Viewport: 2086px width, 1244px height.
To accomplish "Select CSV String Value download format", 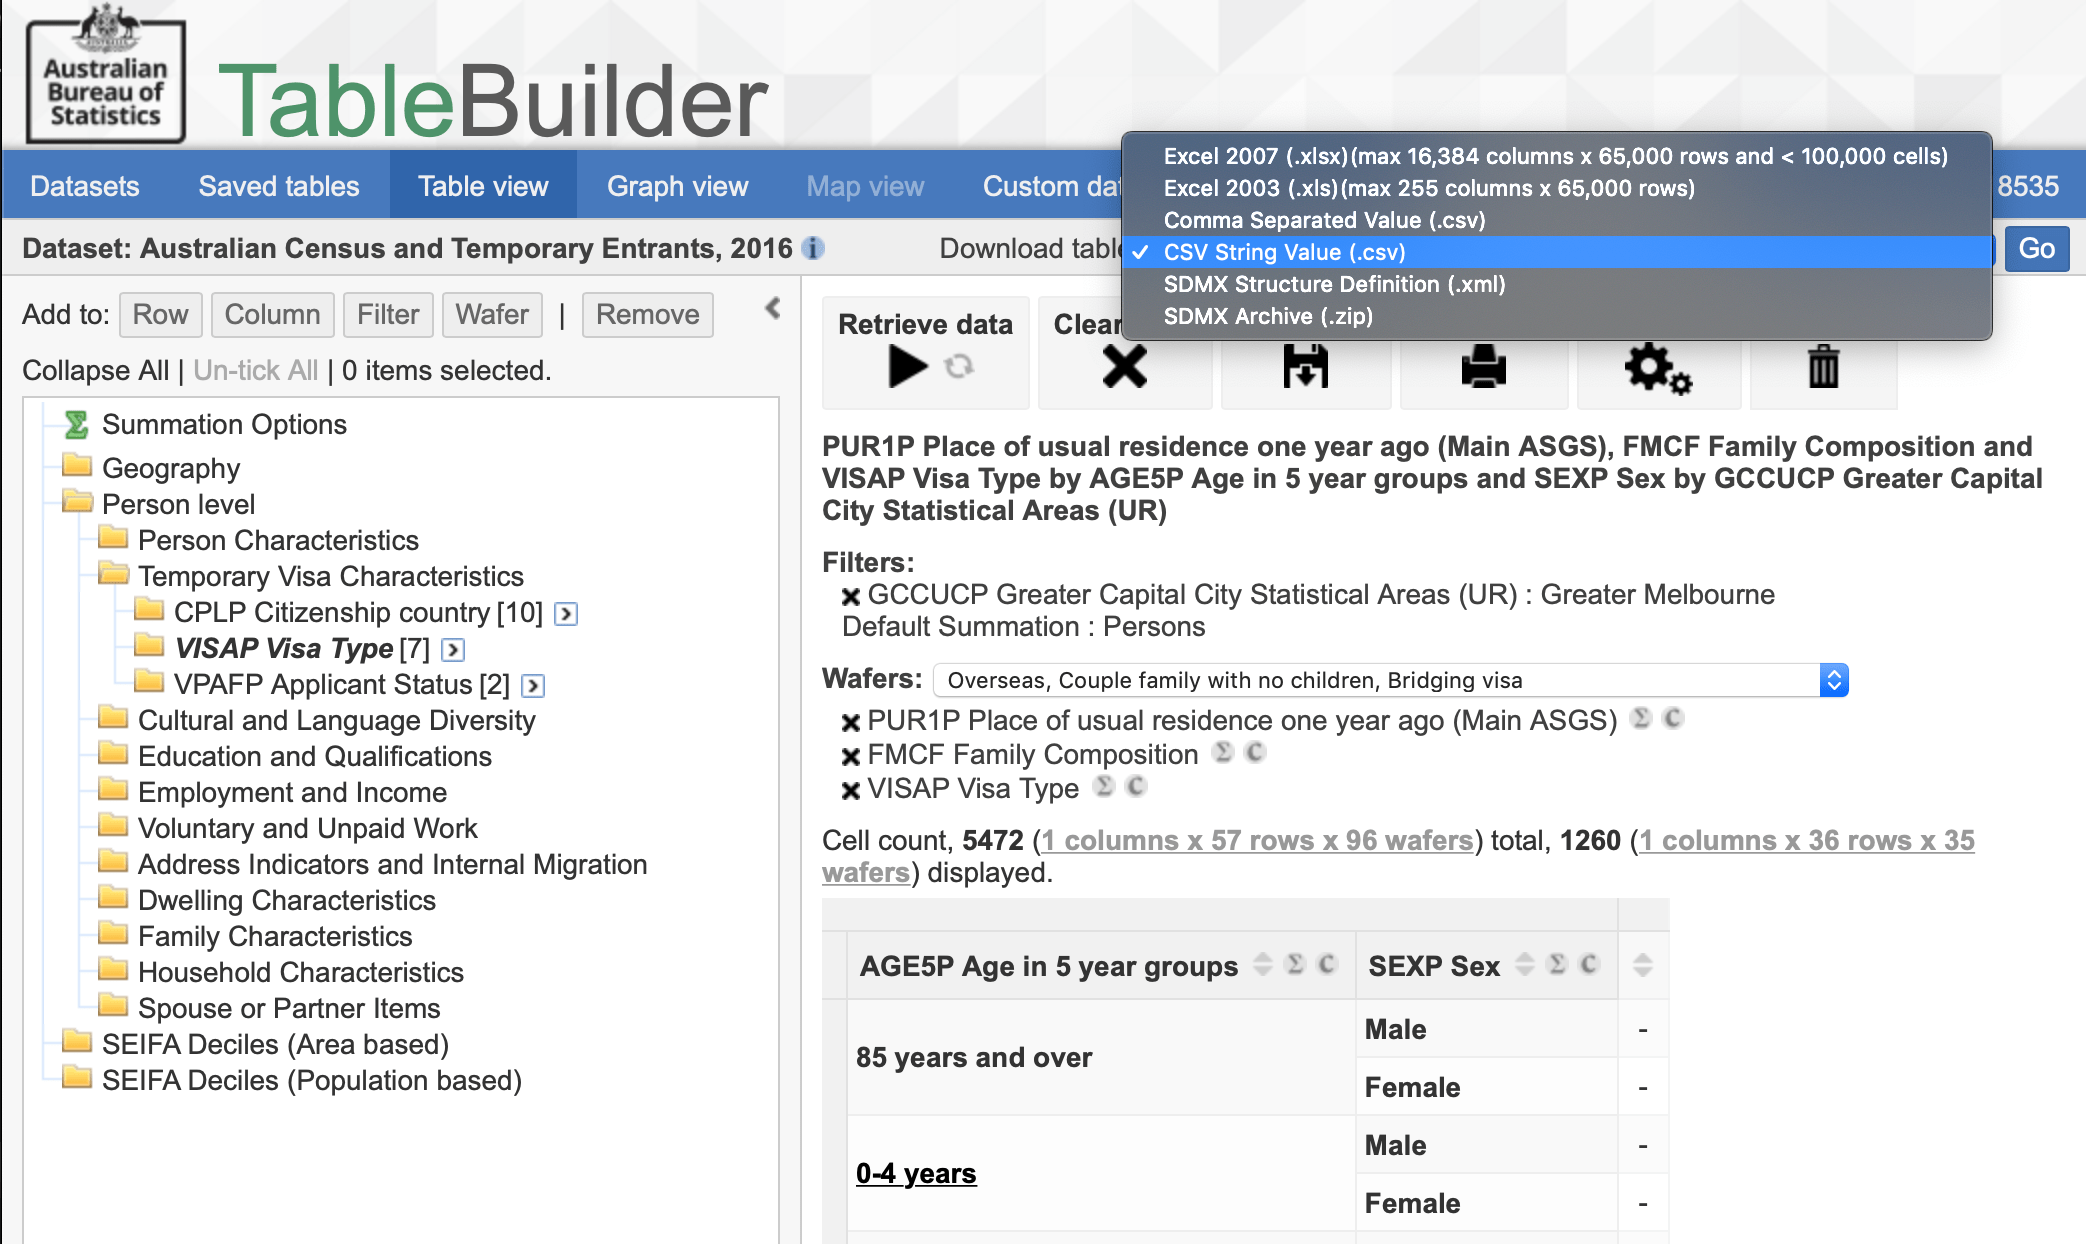I will (1283, 252).
